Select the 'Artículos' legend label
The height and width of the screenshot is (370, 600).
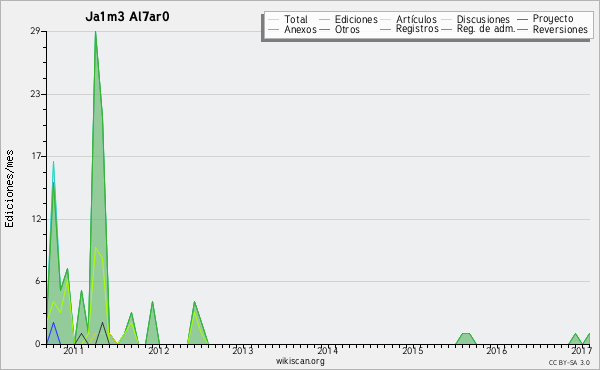click(416, 19)
